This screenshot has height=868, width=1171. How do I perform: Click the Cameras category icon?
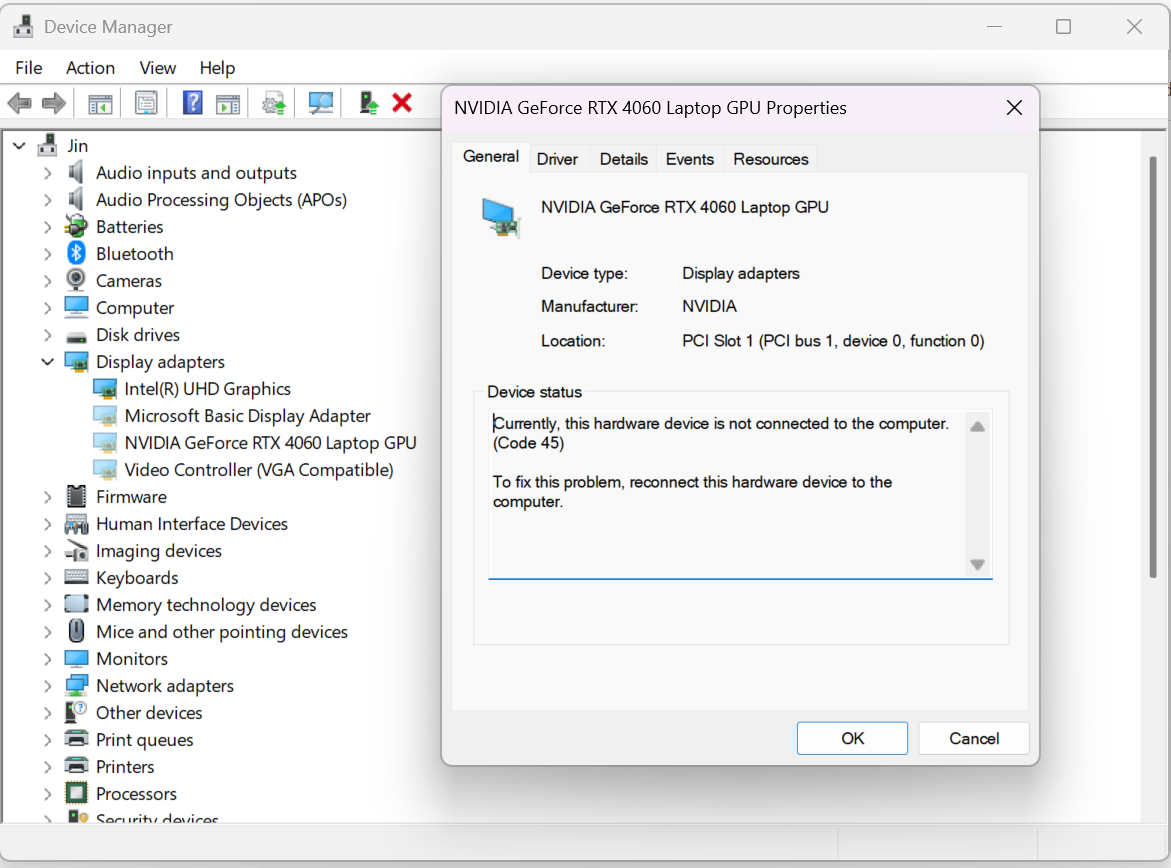76,280
